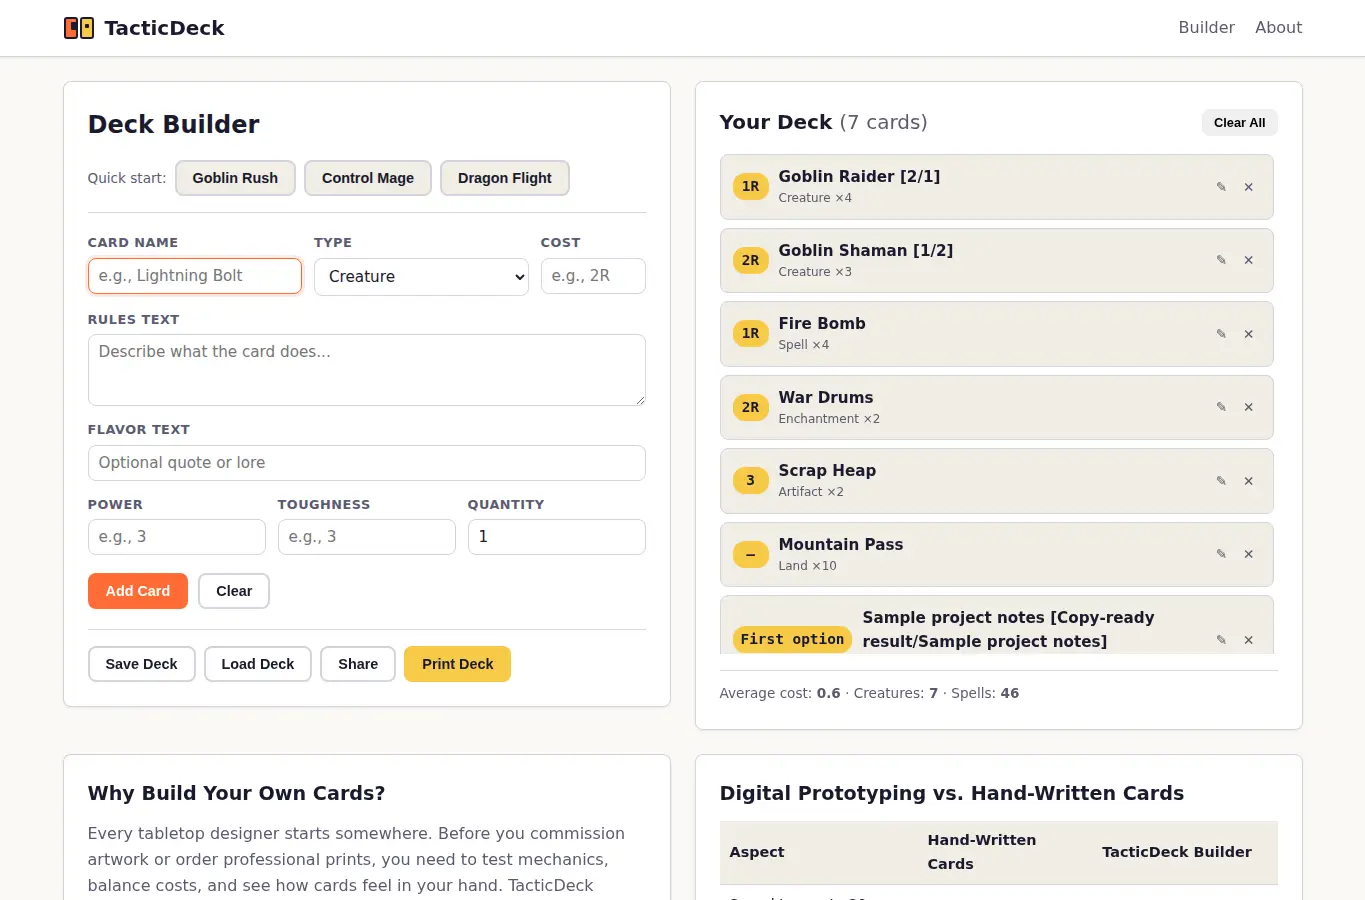1365x900 pixels.
Task: Click the 1R cost badge of Fire Bomb
Action: tap(750, 334)
